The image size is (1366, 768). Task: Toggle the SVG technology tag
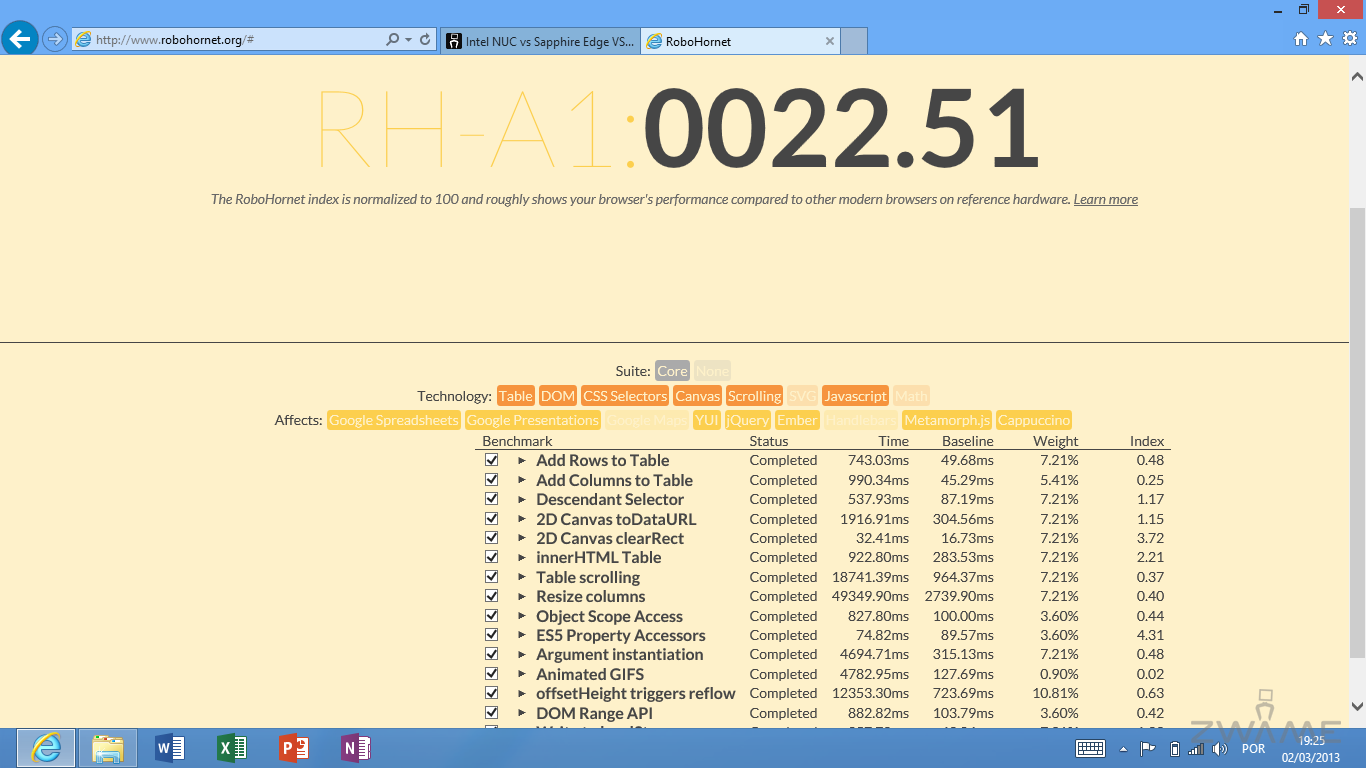pos(802,396)
